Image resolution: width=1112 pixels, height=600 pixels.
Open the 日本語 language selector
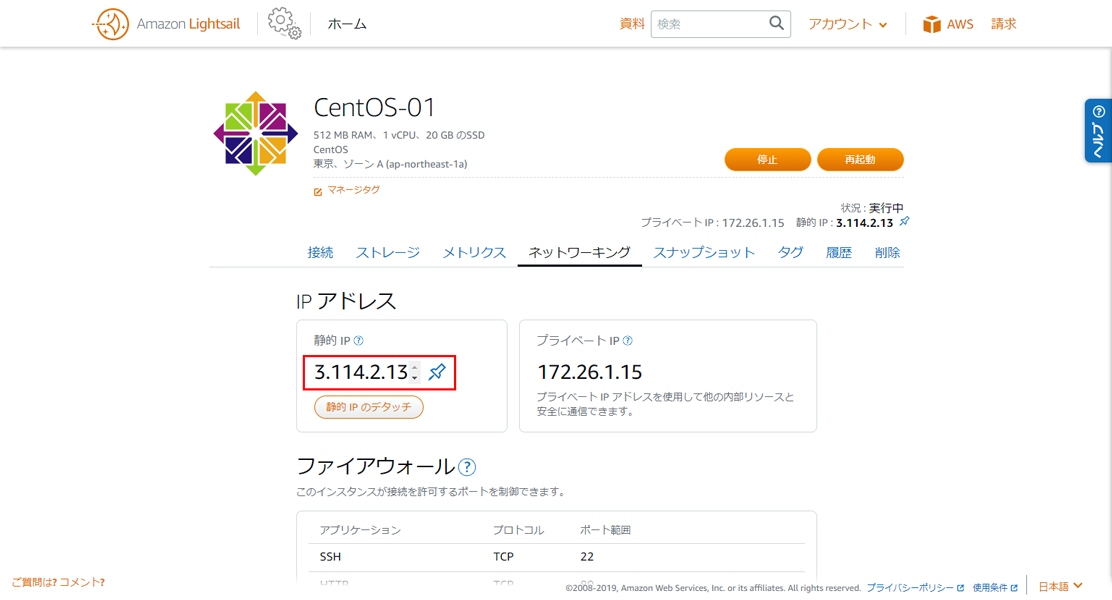click(x=1060, y=587)
